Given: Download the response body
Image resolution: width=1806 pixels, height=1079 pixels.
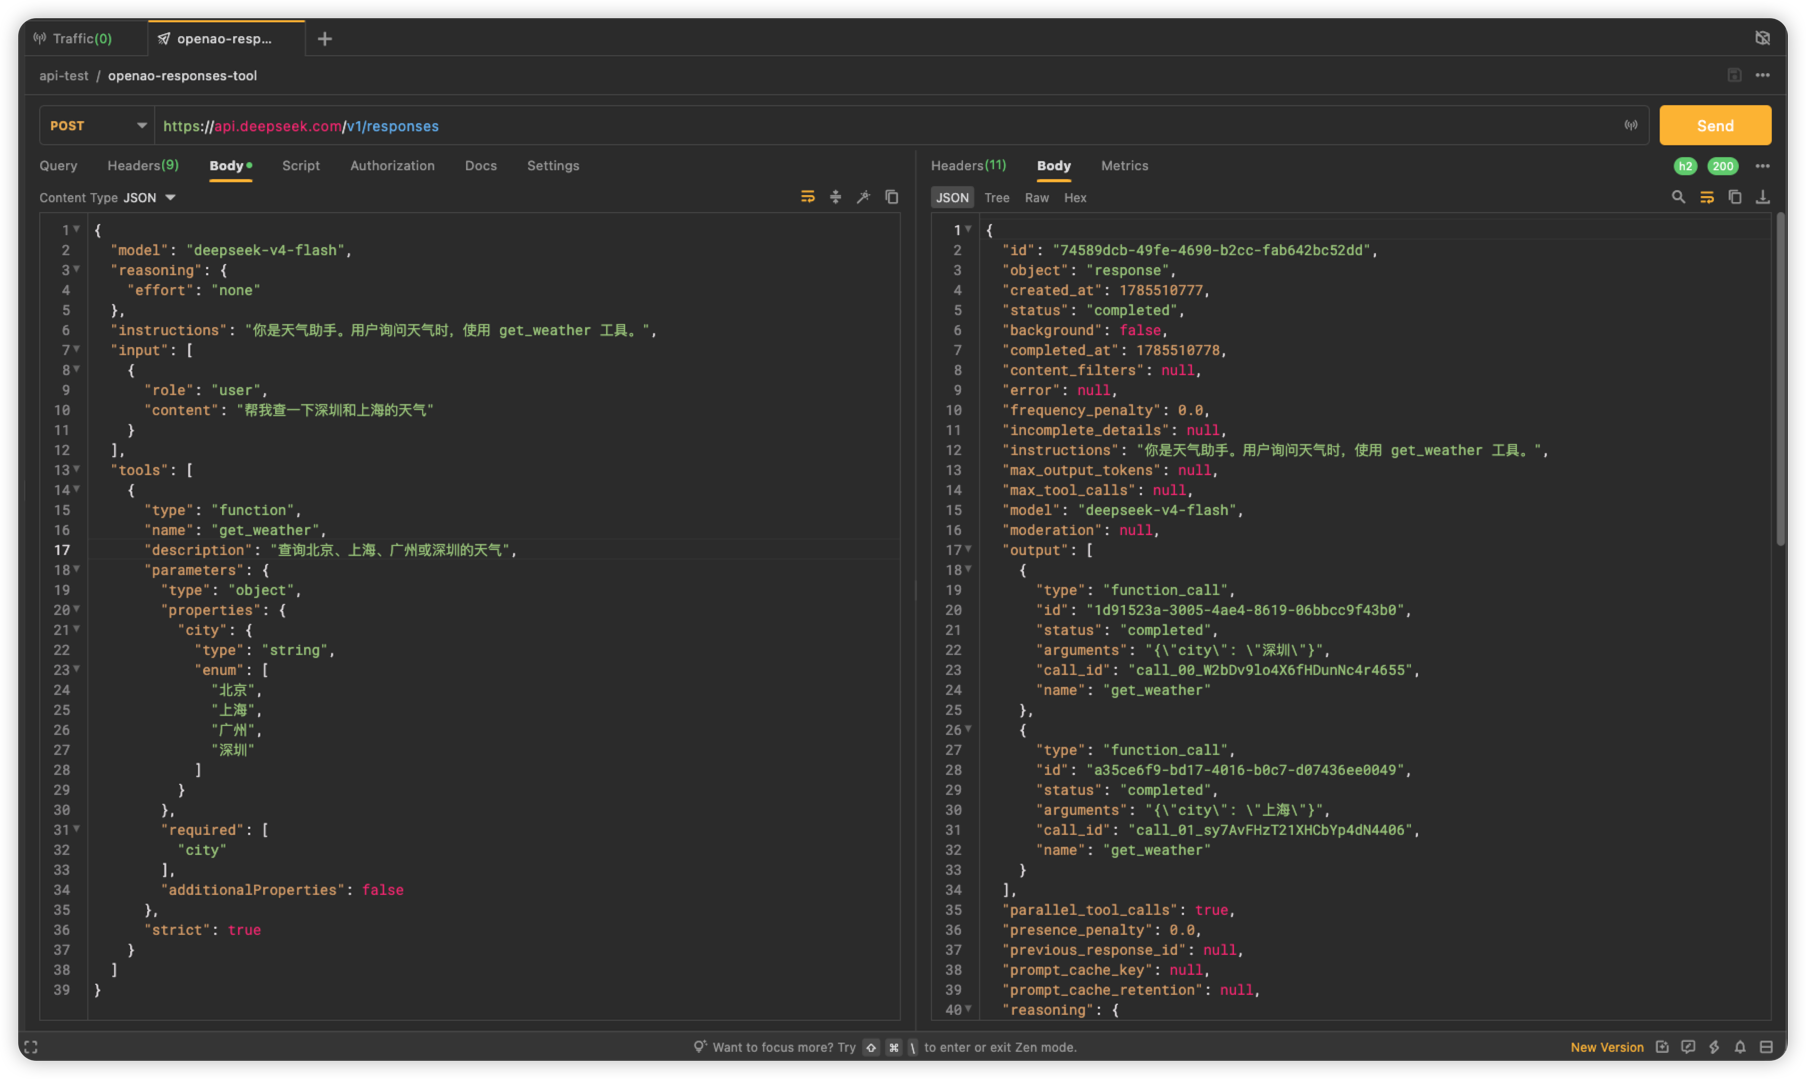Looking at the screenshot, I should [1763, 197].
